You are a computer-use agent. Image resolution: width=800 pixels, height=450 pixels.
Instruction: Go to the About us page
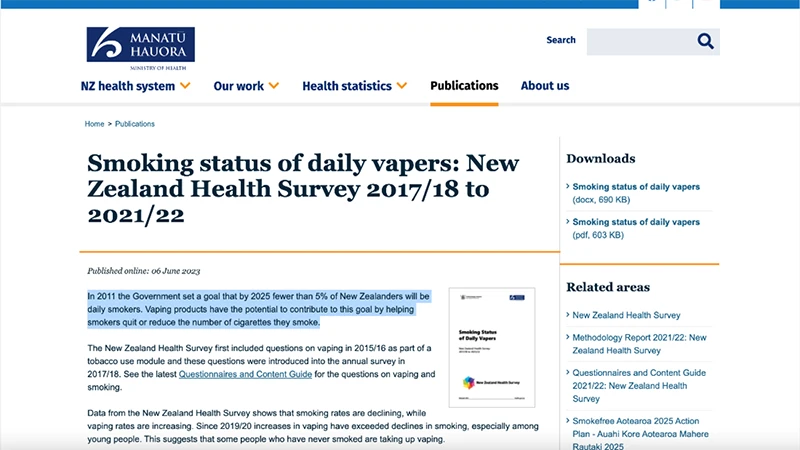(545, 86)
